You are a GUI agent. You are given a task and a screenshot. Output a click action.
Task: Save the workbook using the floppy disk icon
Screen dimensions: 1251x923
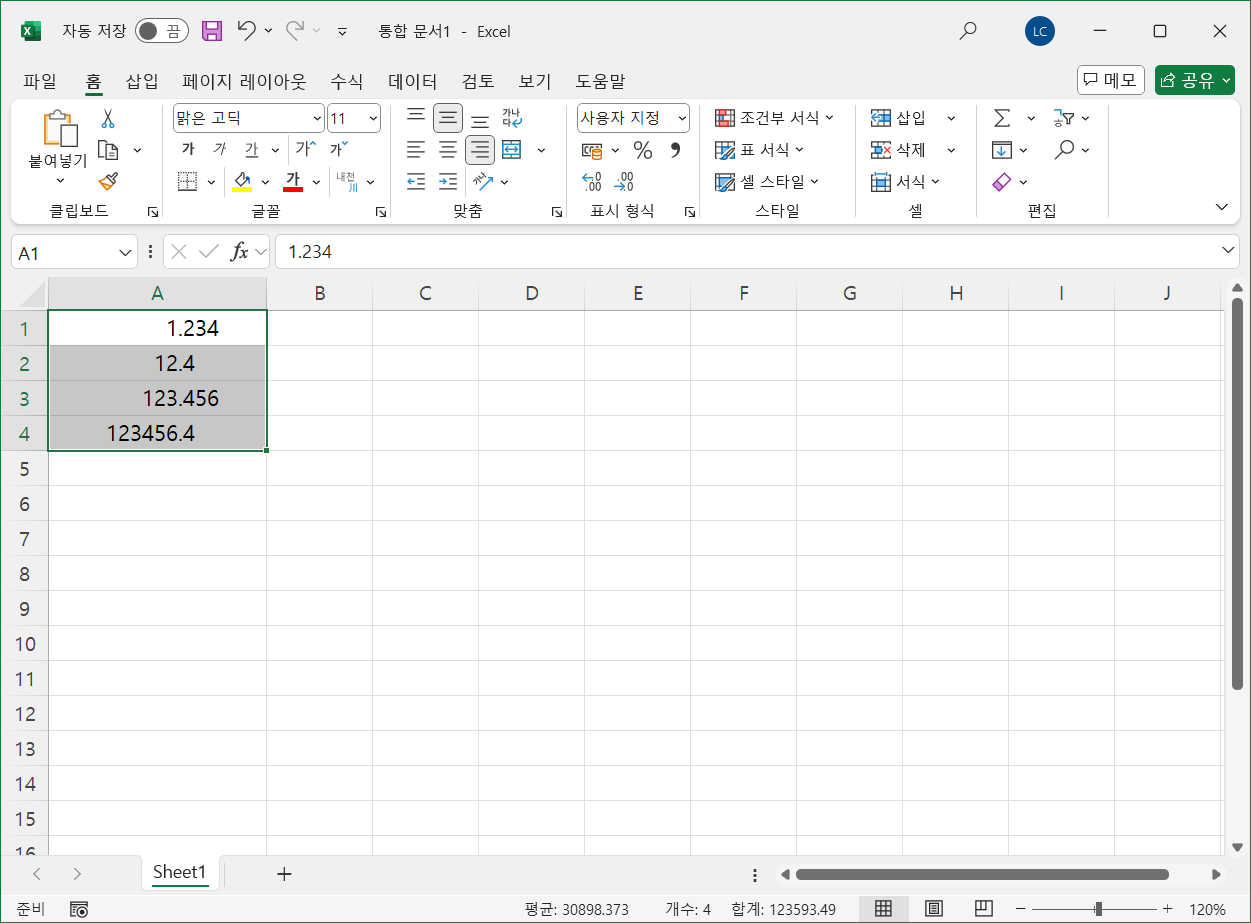tap(212, 31)
